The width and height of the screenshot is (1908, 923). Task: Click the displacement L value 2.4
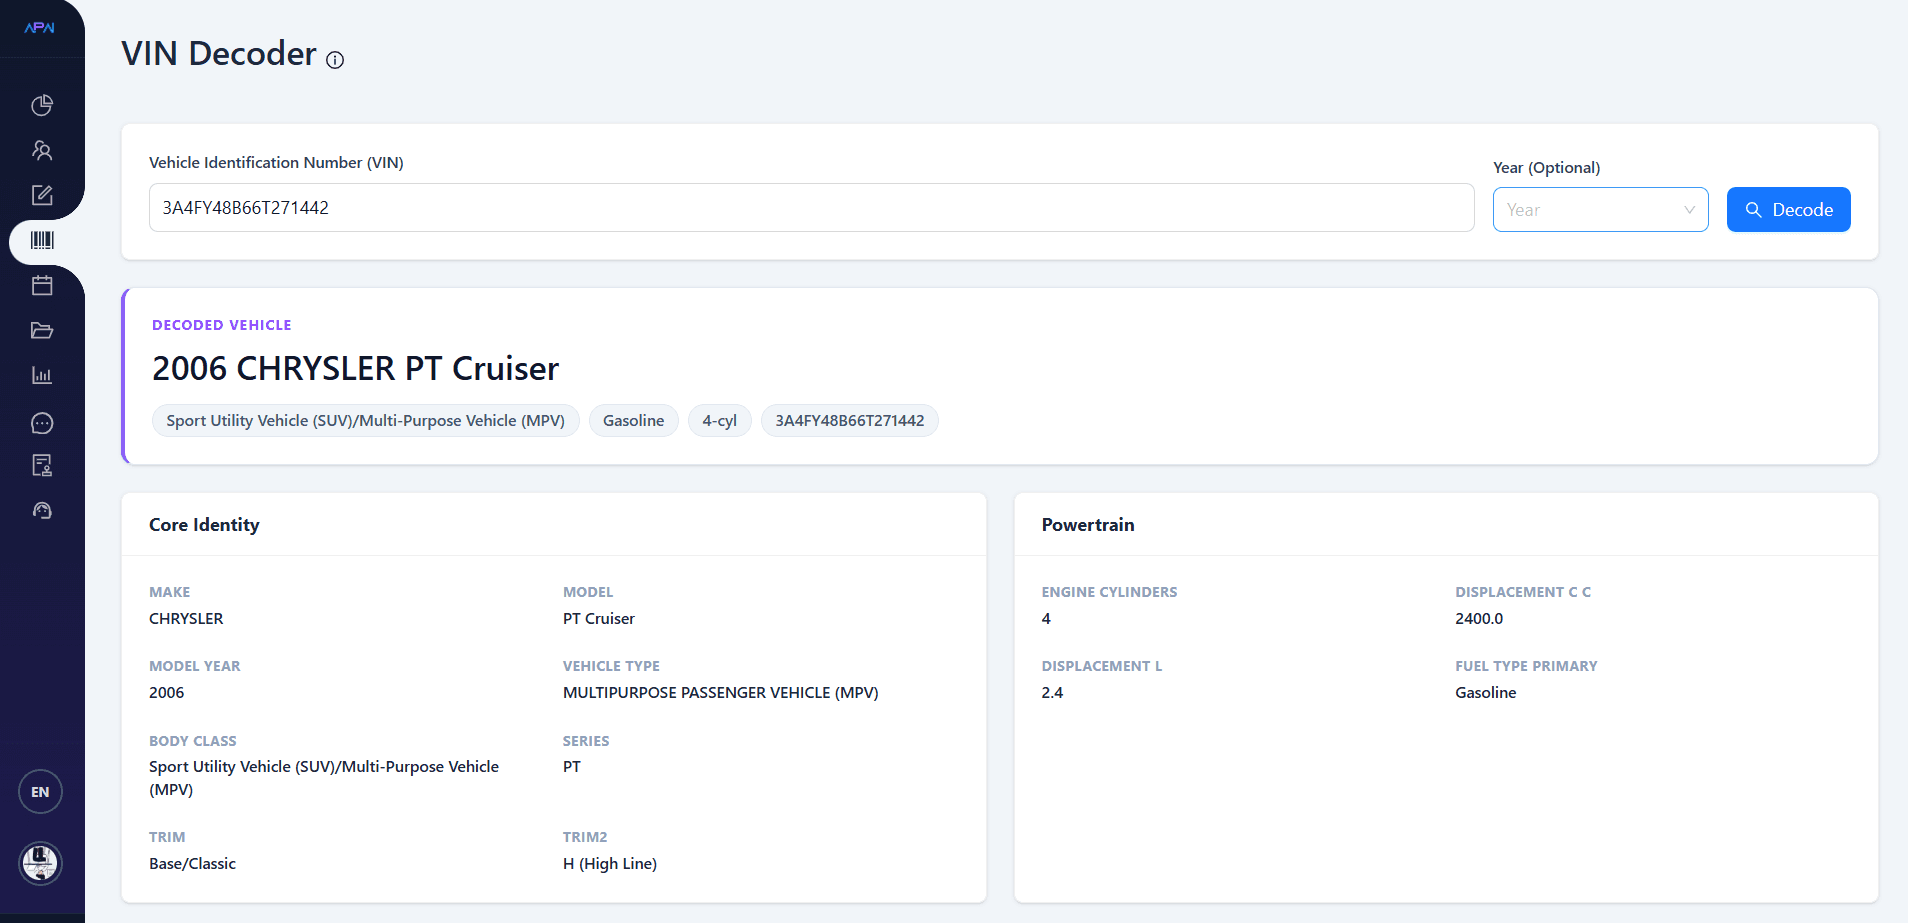pyautogui.click(x=1052, y=693)
